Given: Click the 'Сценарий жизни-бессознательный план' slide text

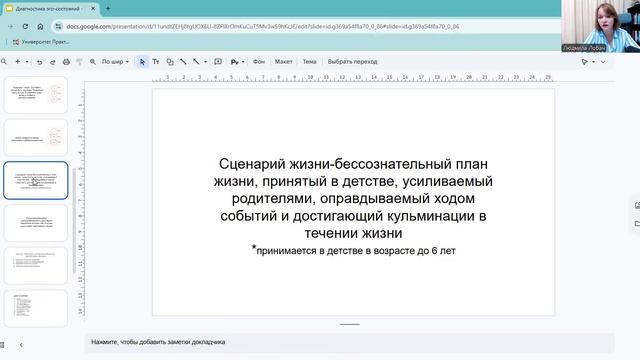Looking at the screenshot, I should tap(353, 198).
